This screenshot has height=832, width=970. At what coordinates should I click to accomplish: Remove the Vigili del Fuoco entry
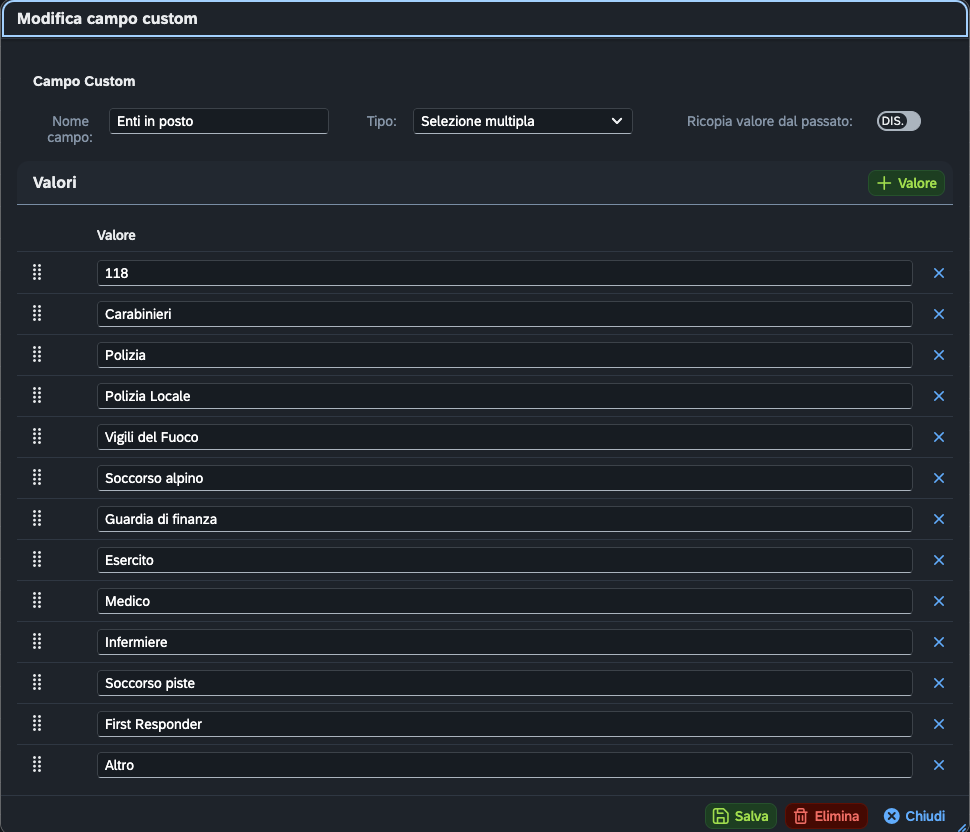click(x=938, y=437)
